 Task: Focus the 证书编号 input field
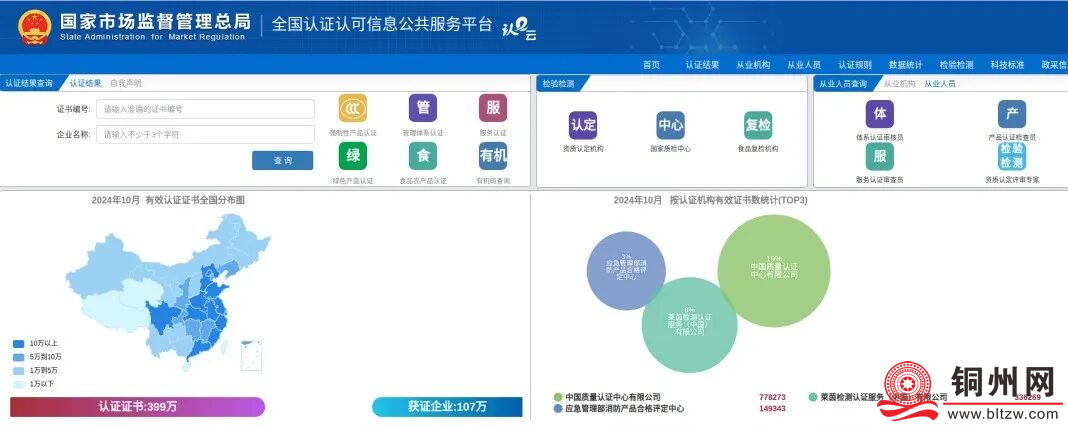click(205, 108)
